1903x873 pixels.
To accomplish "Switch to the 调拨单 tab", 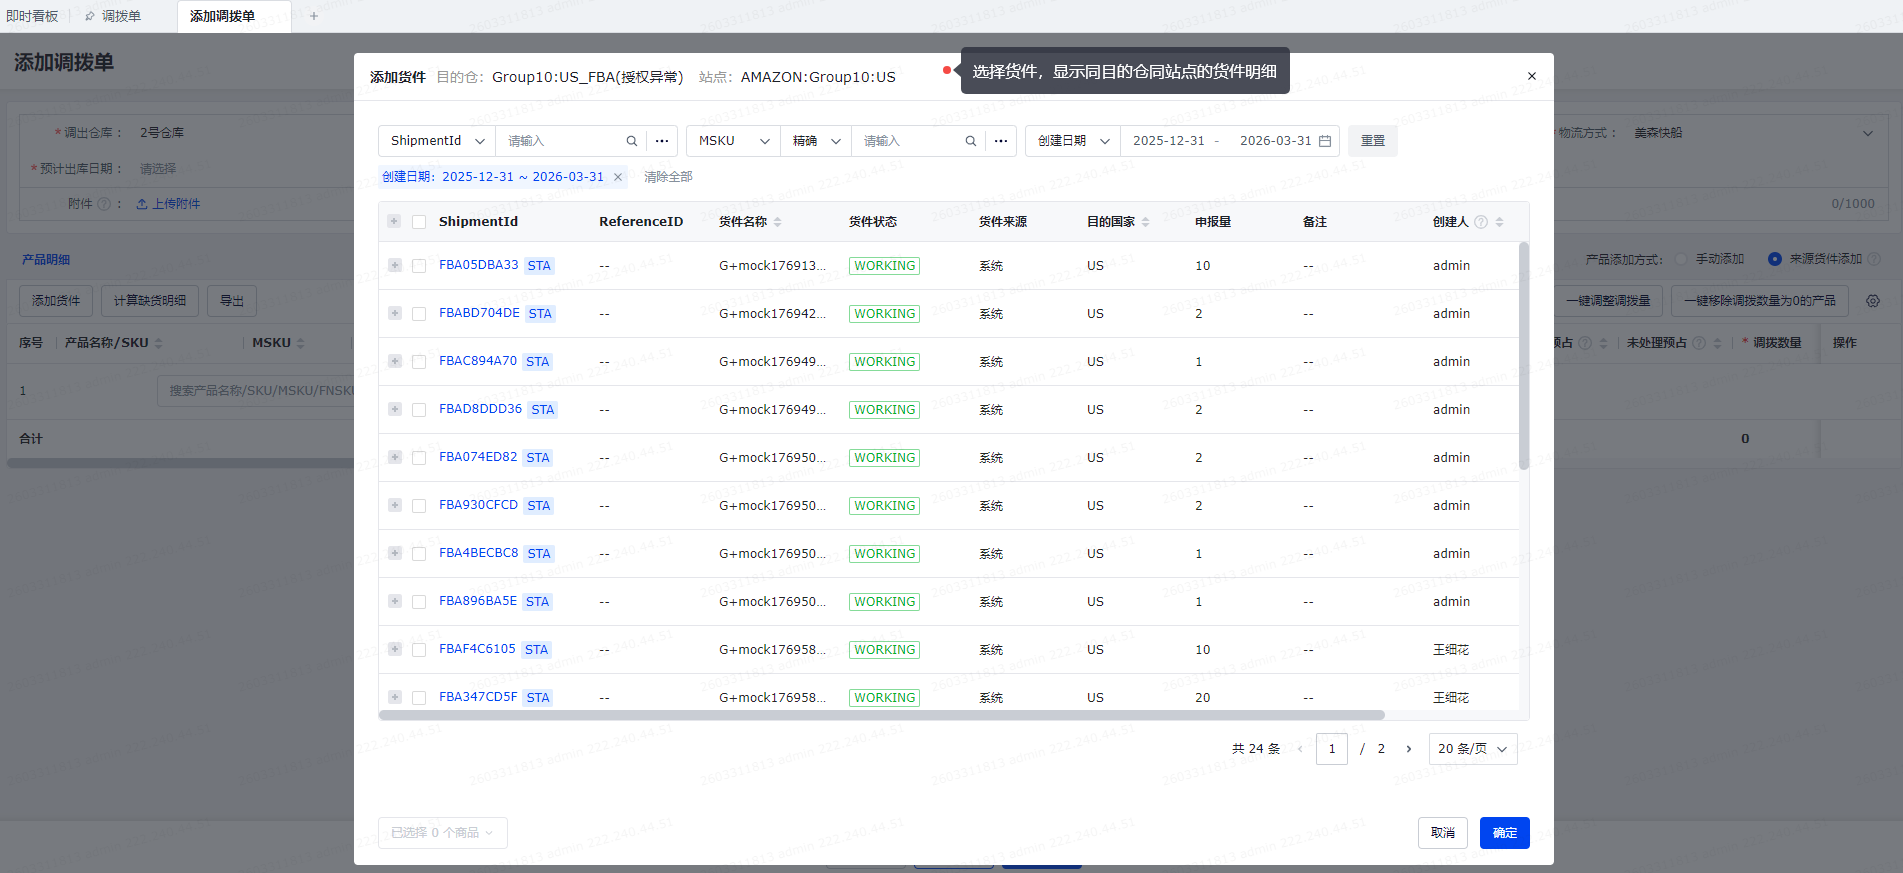I will pyautogui.click(x=121, y=16).
